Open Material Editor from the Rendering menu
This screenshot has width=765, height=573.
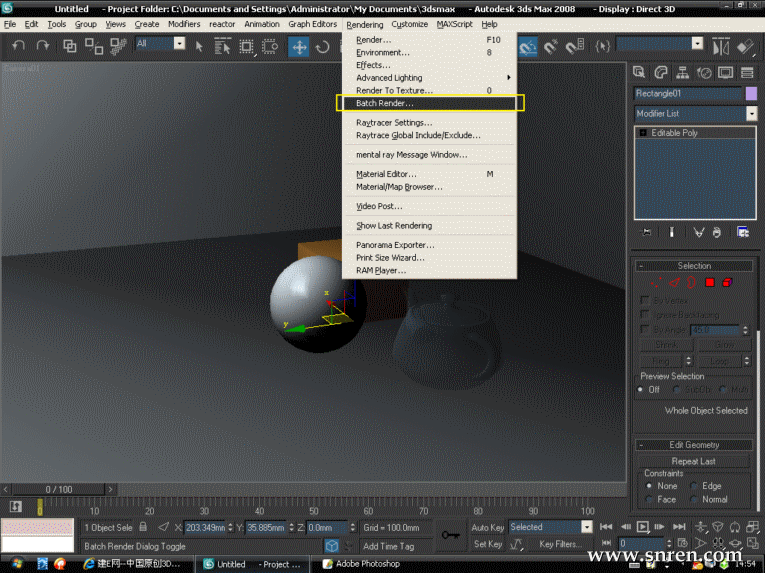(386, 174)
